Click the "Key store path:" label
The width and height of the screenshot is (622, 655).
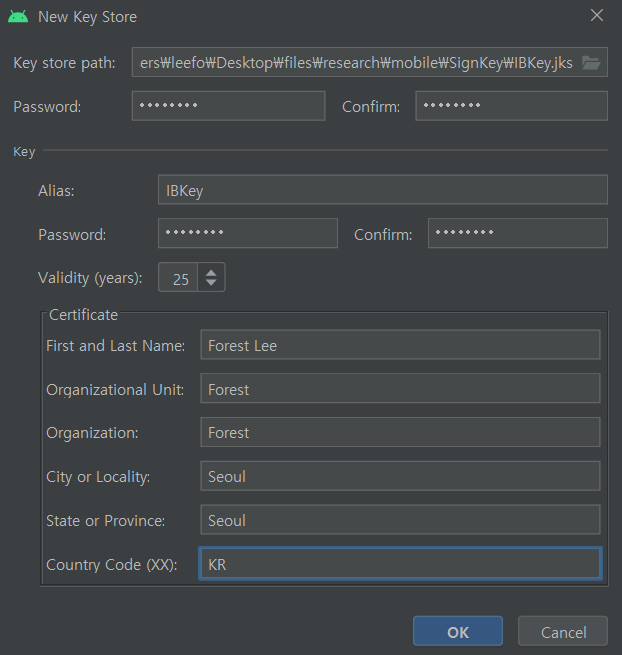(x=64, y=63)
